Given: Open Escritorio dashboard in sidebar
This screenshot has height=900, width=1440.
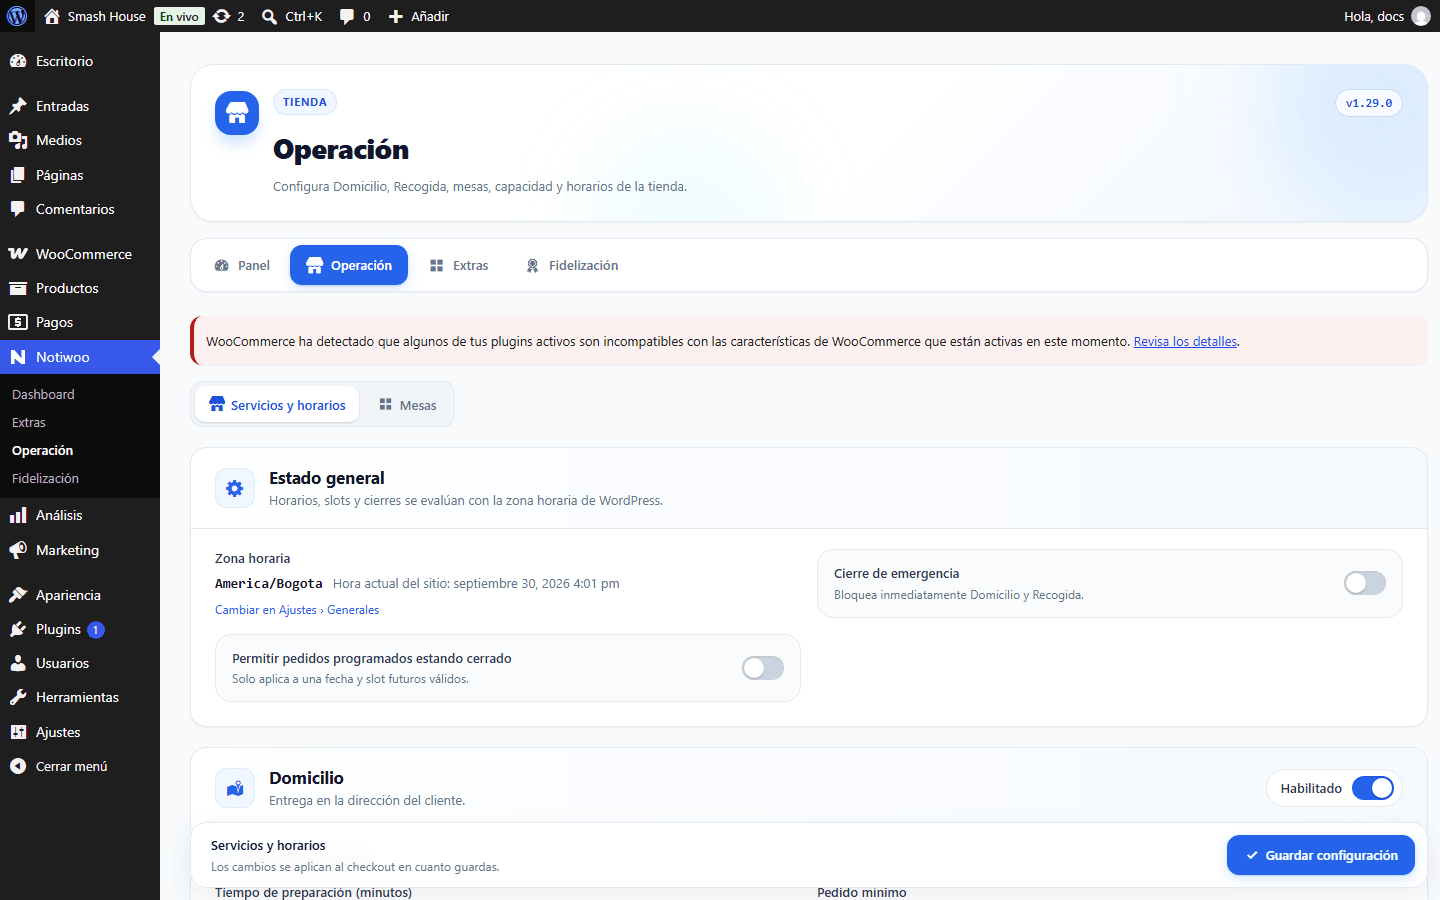Looking at the screenshot, I should pos(80,61).
